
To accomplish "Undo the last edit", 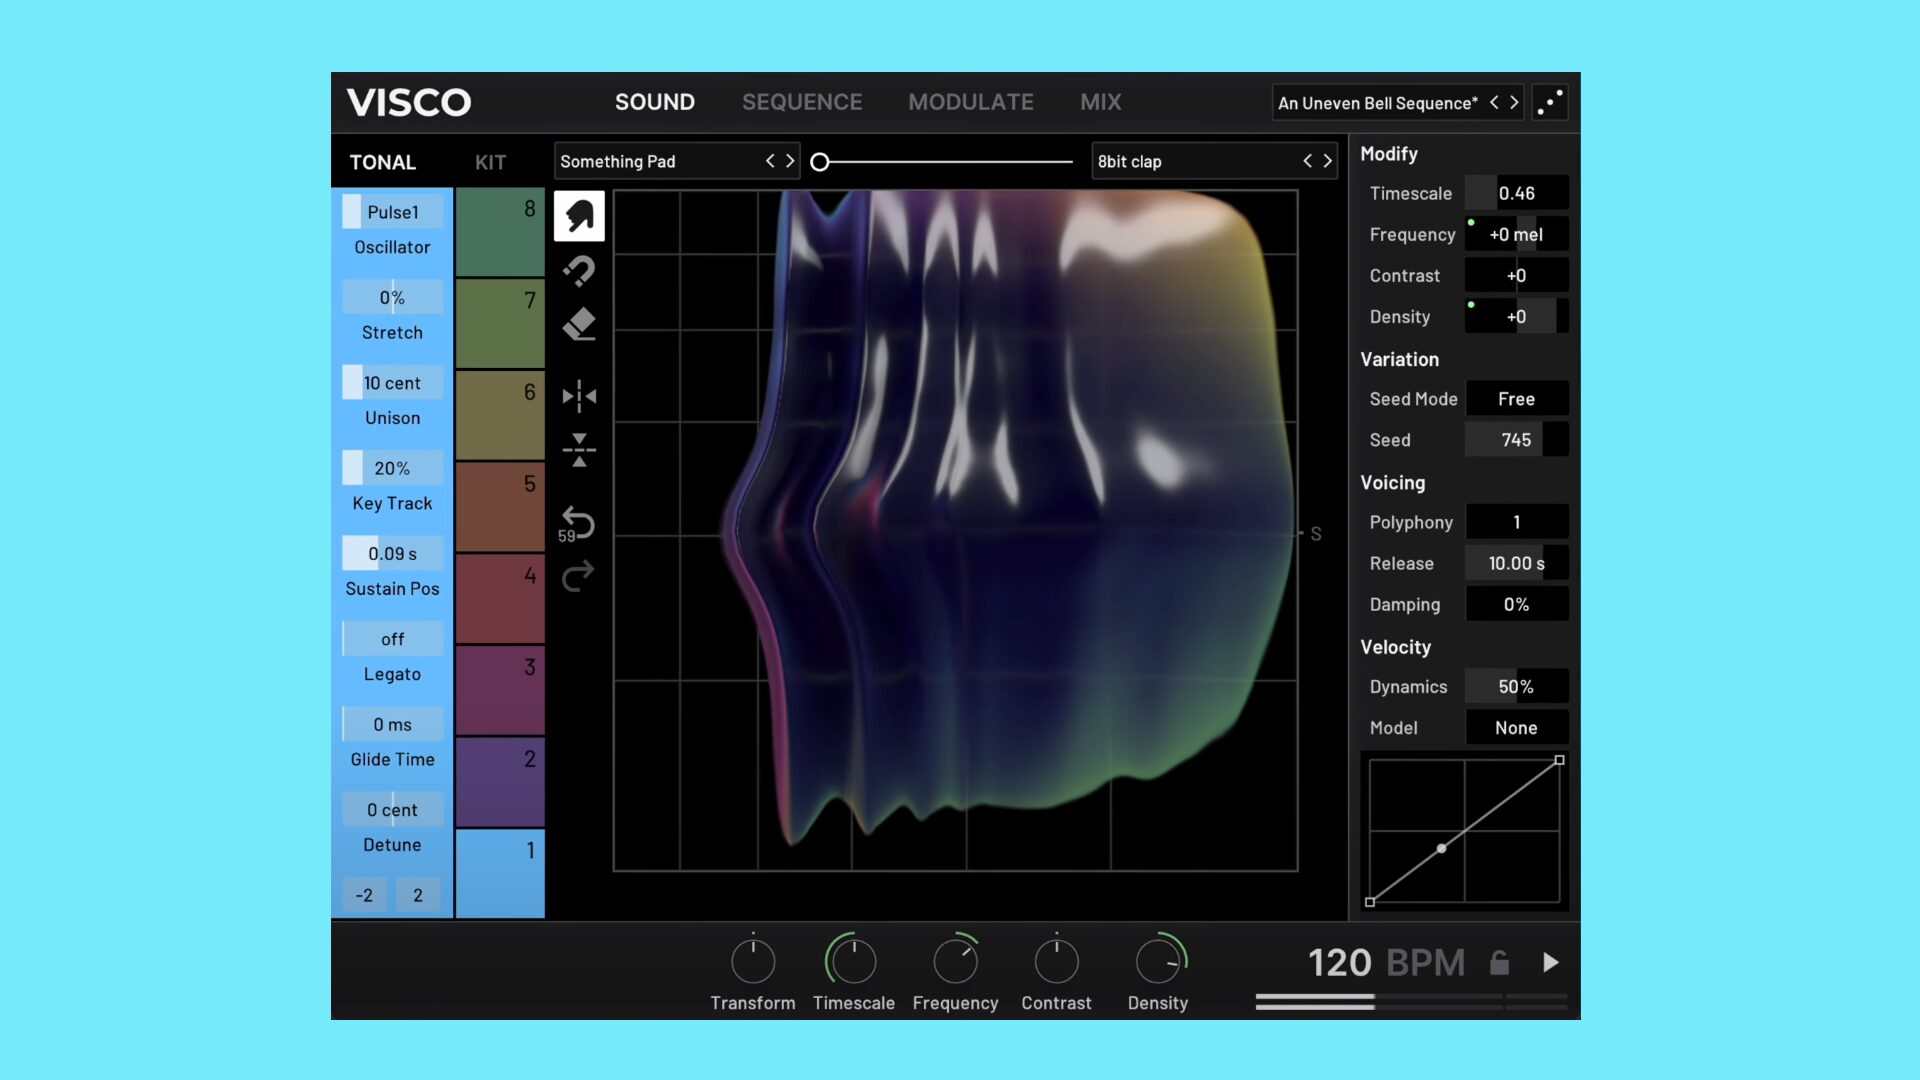I will pos(579,522).
